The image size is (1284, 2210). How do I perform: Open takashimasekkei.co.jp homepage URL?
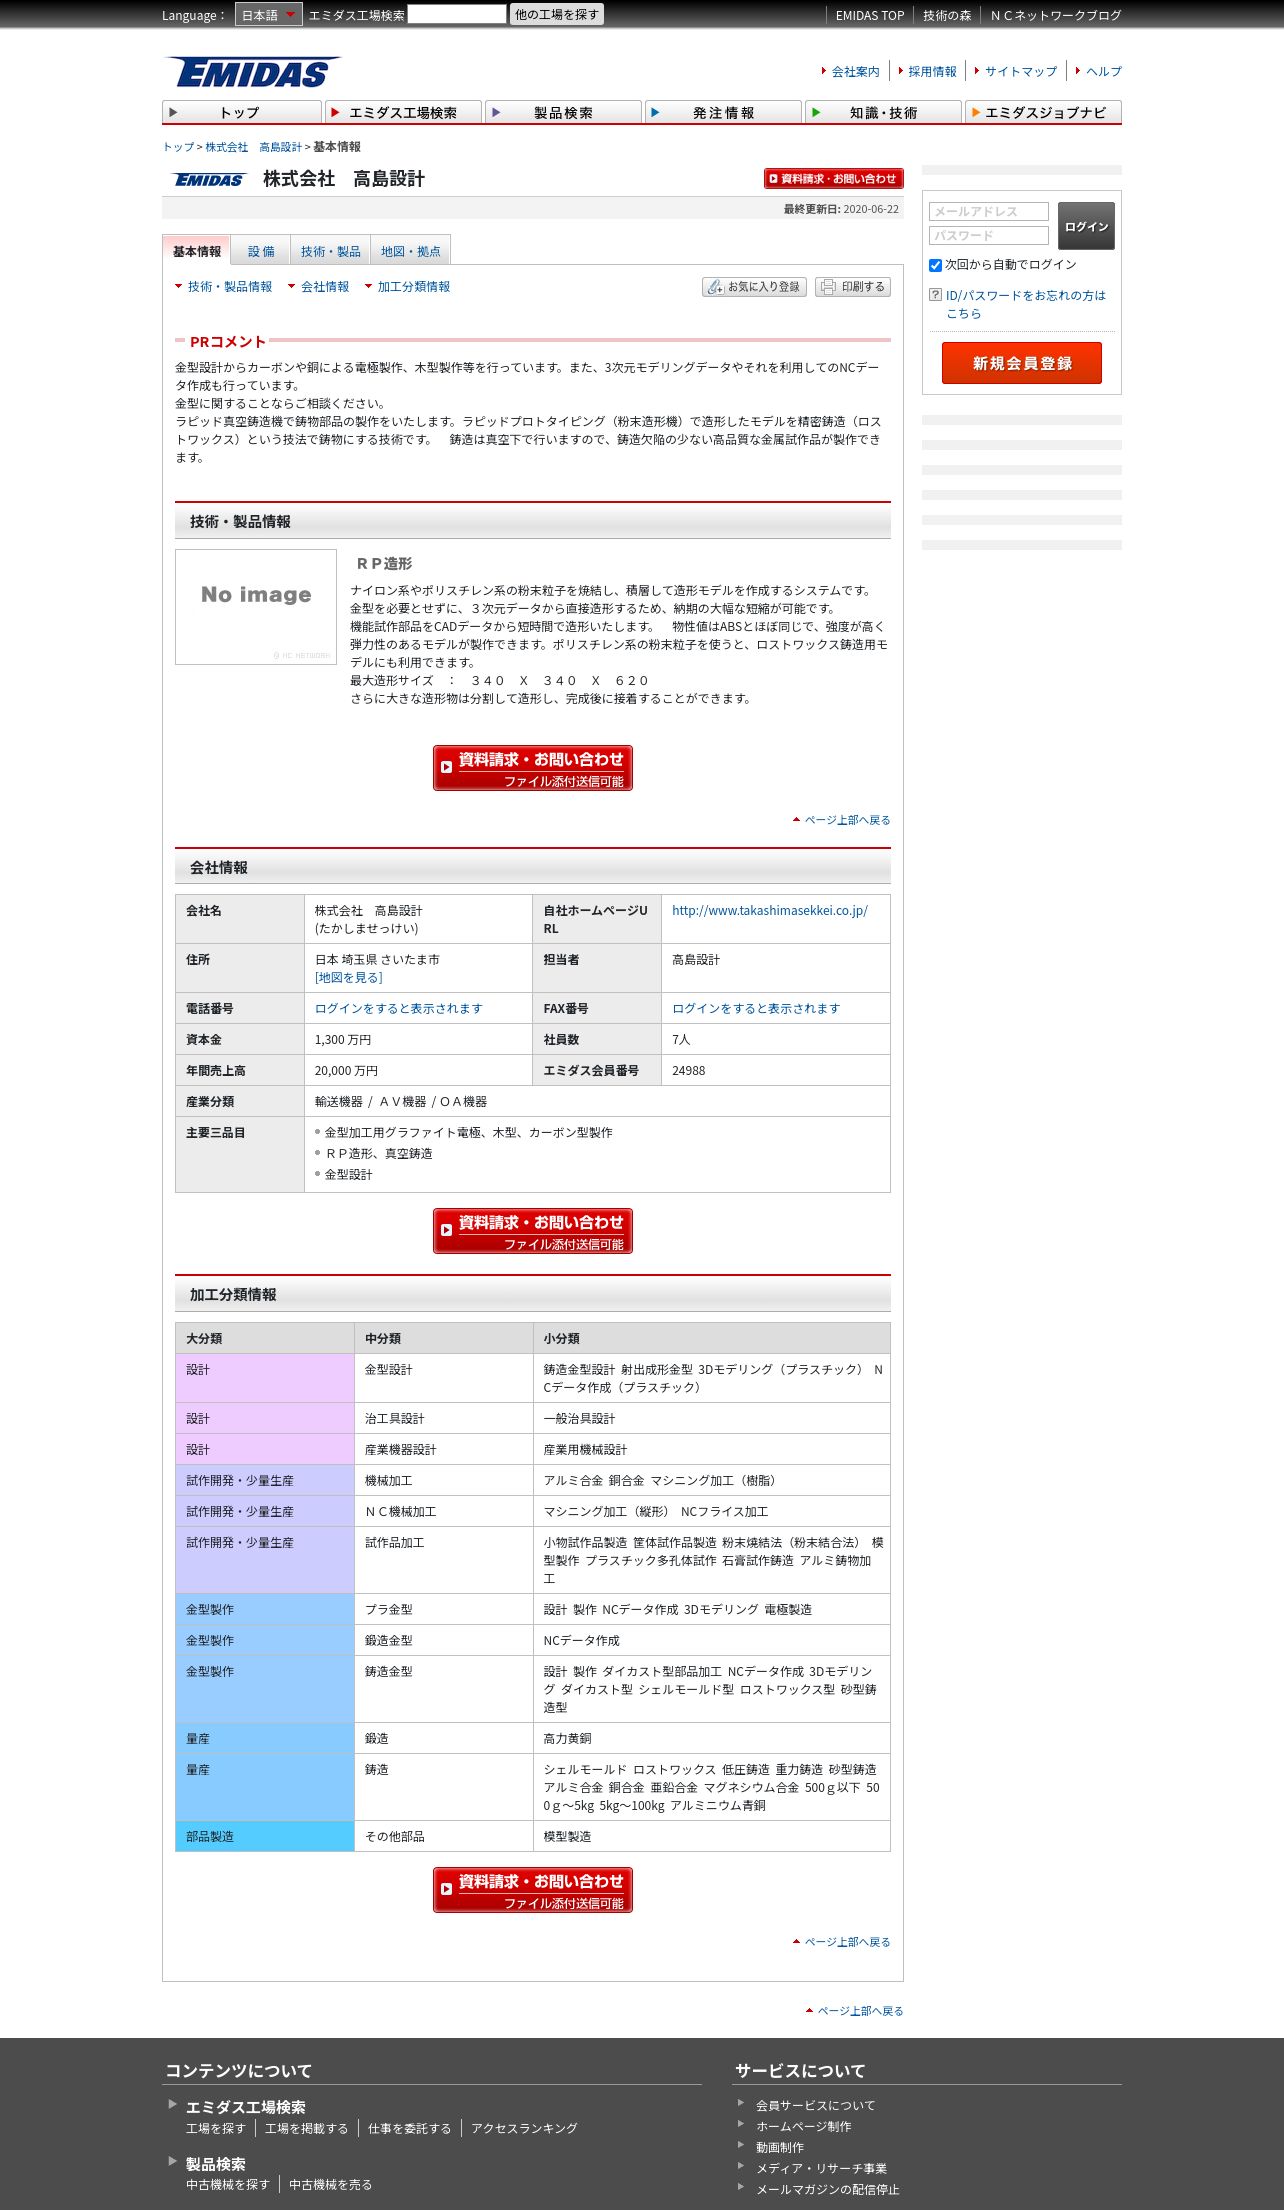pyautogui.click(x=770, y=910)
